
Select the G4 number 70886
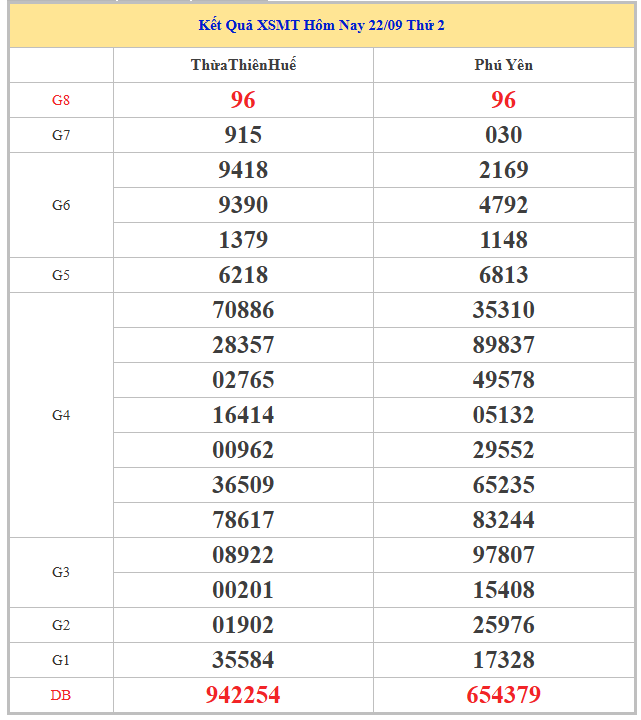(243, 310)
